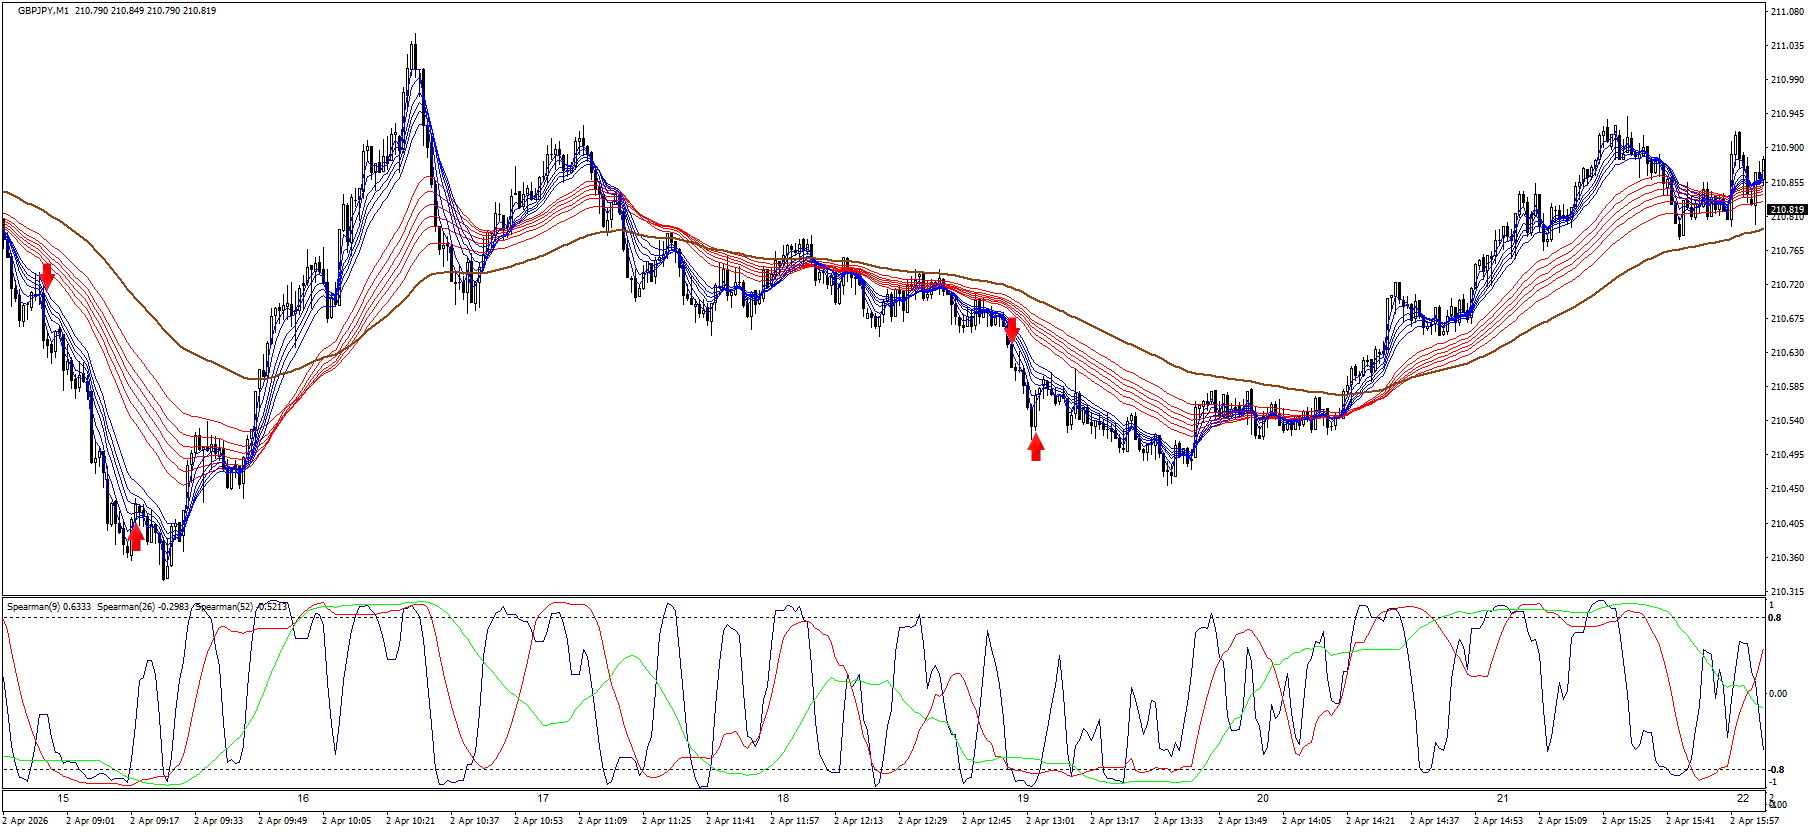Click the 210.585 price scale label
Image resolution: width=1811 pixels, height=832 pixels.
(x=1787, y=387)
